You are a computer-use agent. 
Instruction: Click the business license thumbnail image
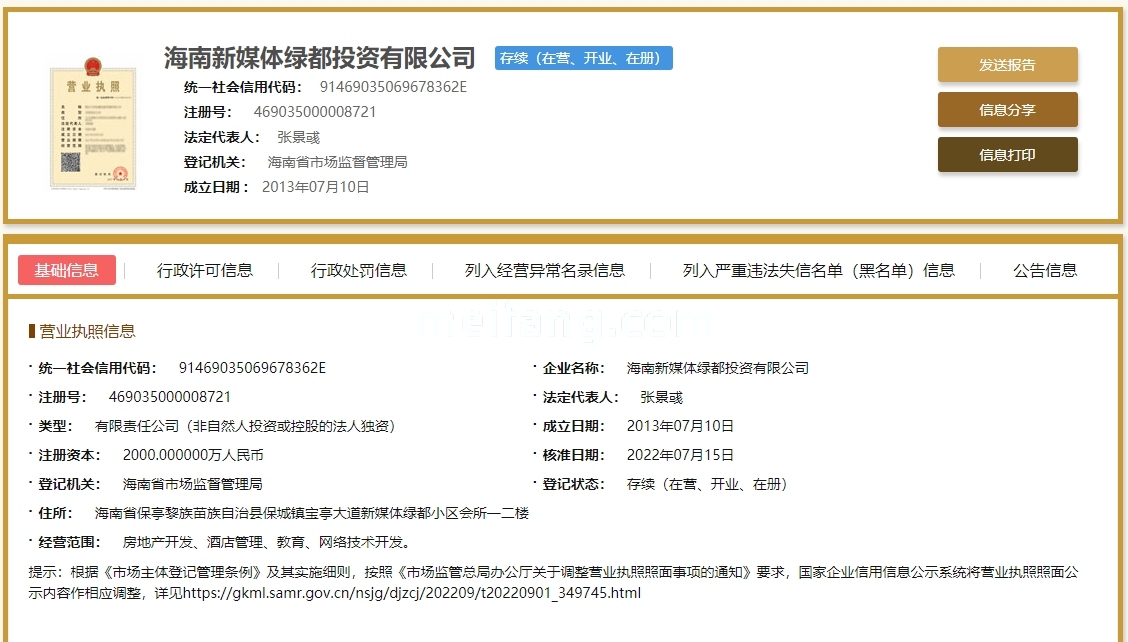93,125
